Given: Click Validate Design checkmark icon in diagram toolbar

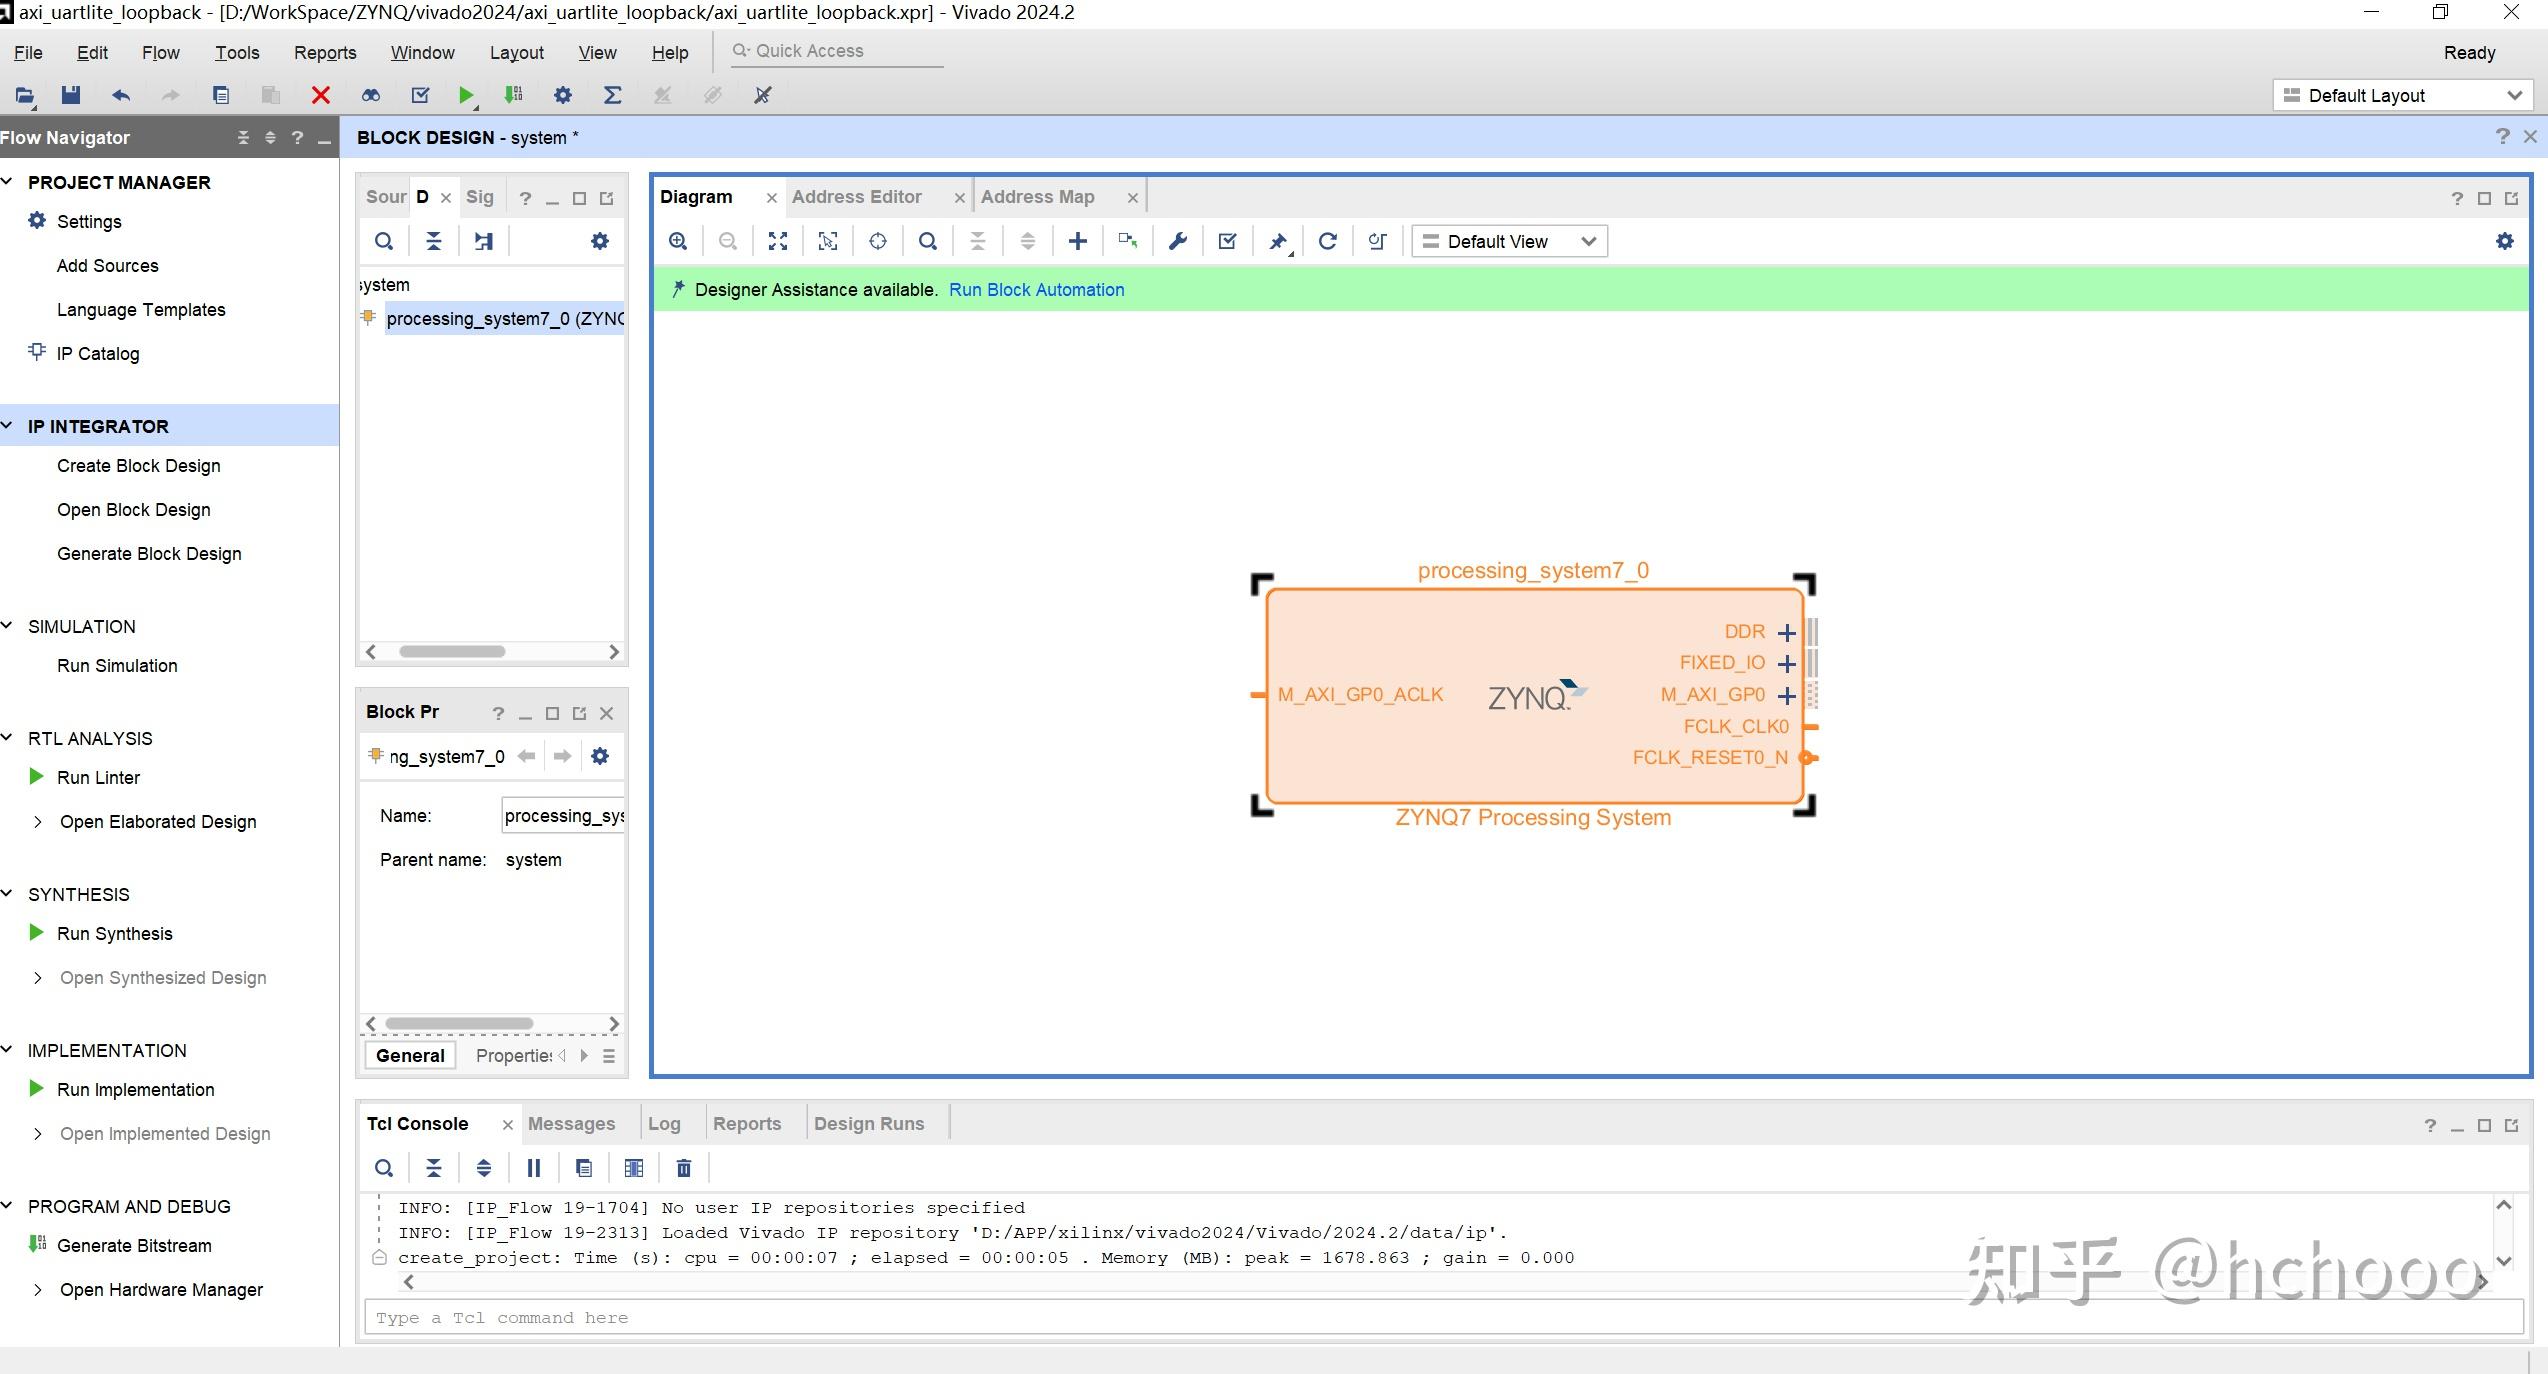Looking at the screenshot, I should [1227, 241].
